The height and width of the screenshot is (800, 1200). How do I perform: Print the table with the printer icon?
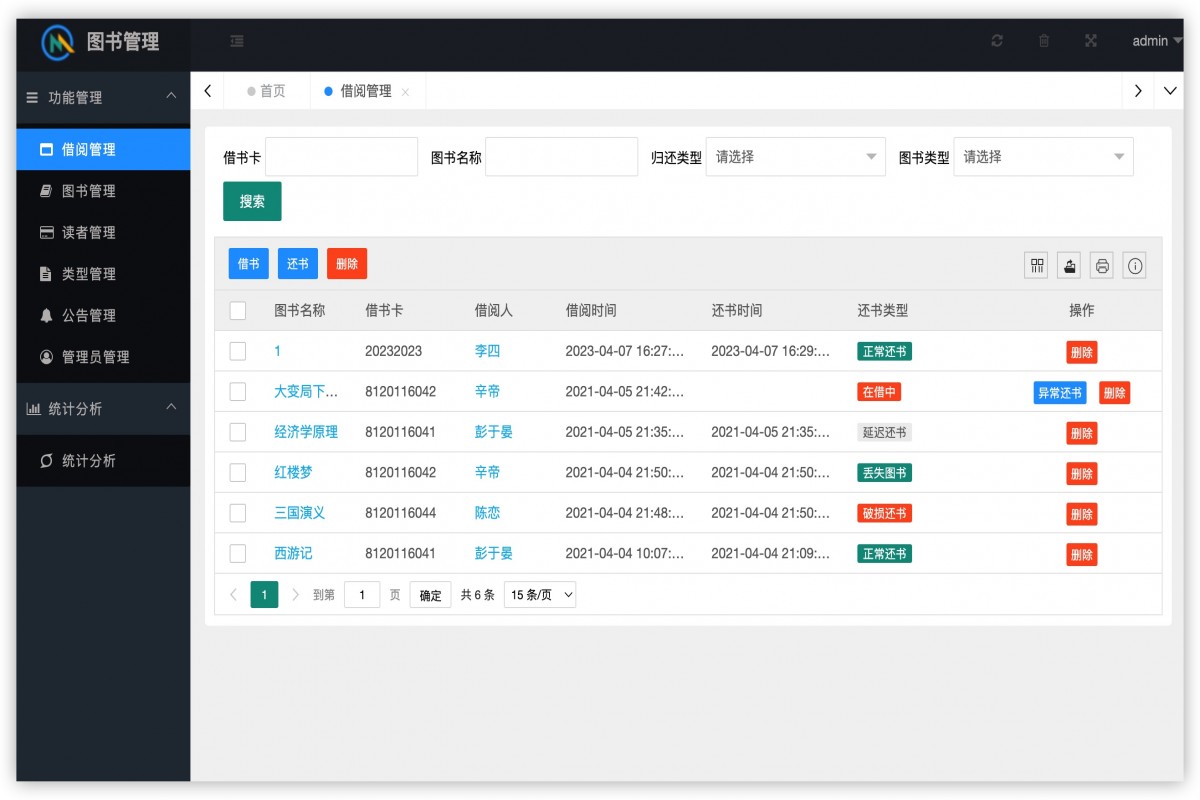(x=1102, y=265)
